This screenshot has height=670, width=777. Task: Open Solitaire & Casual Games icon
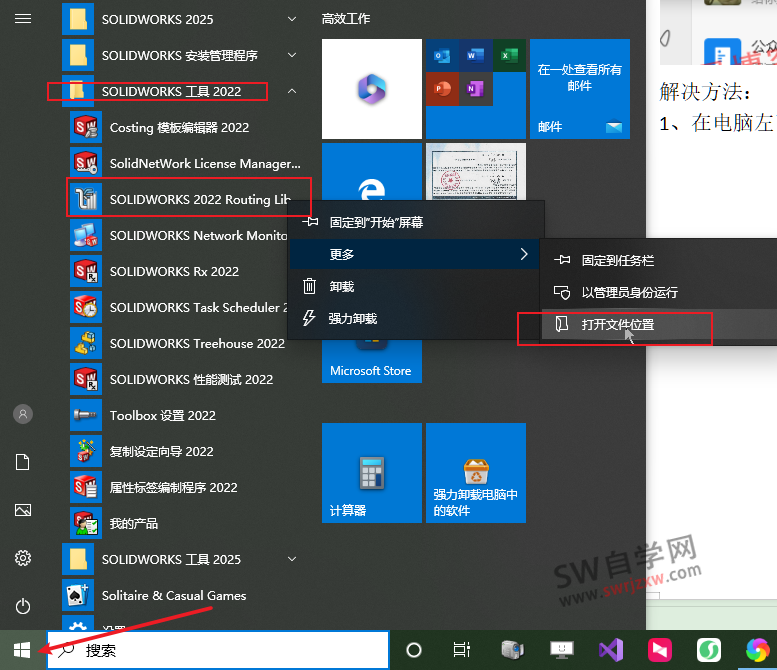[78, 595]
